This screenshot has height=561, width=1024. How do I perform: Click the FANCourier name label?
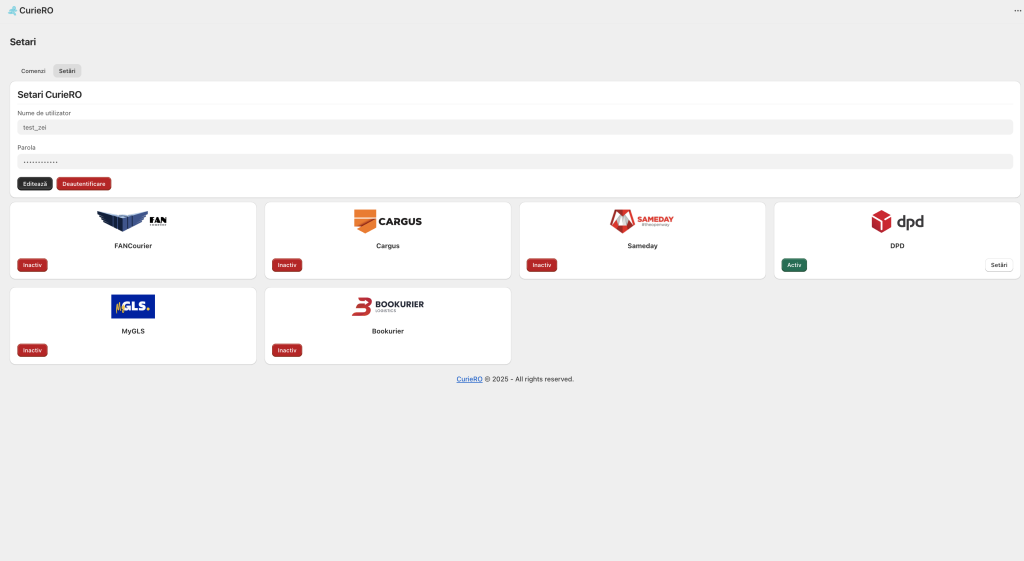(133, 246)
